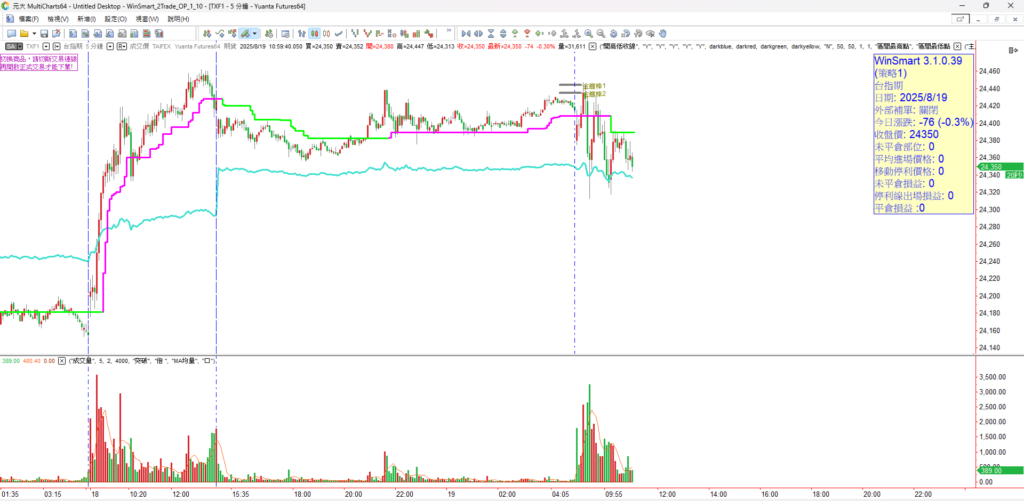Click the Save workspace icon in toolbar
Image resolution: width=1024 pixels, height=501 pixels.
(x=43, y=33)
